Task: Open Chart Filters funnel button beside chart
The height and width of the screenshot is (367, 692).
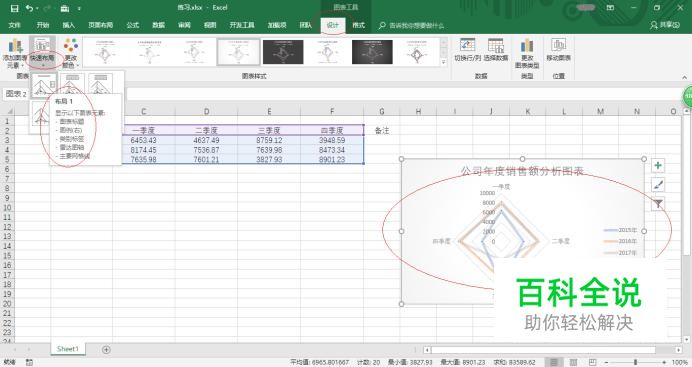Action: coord(658,204)
